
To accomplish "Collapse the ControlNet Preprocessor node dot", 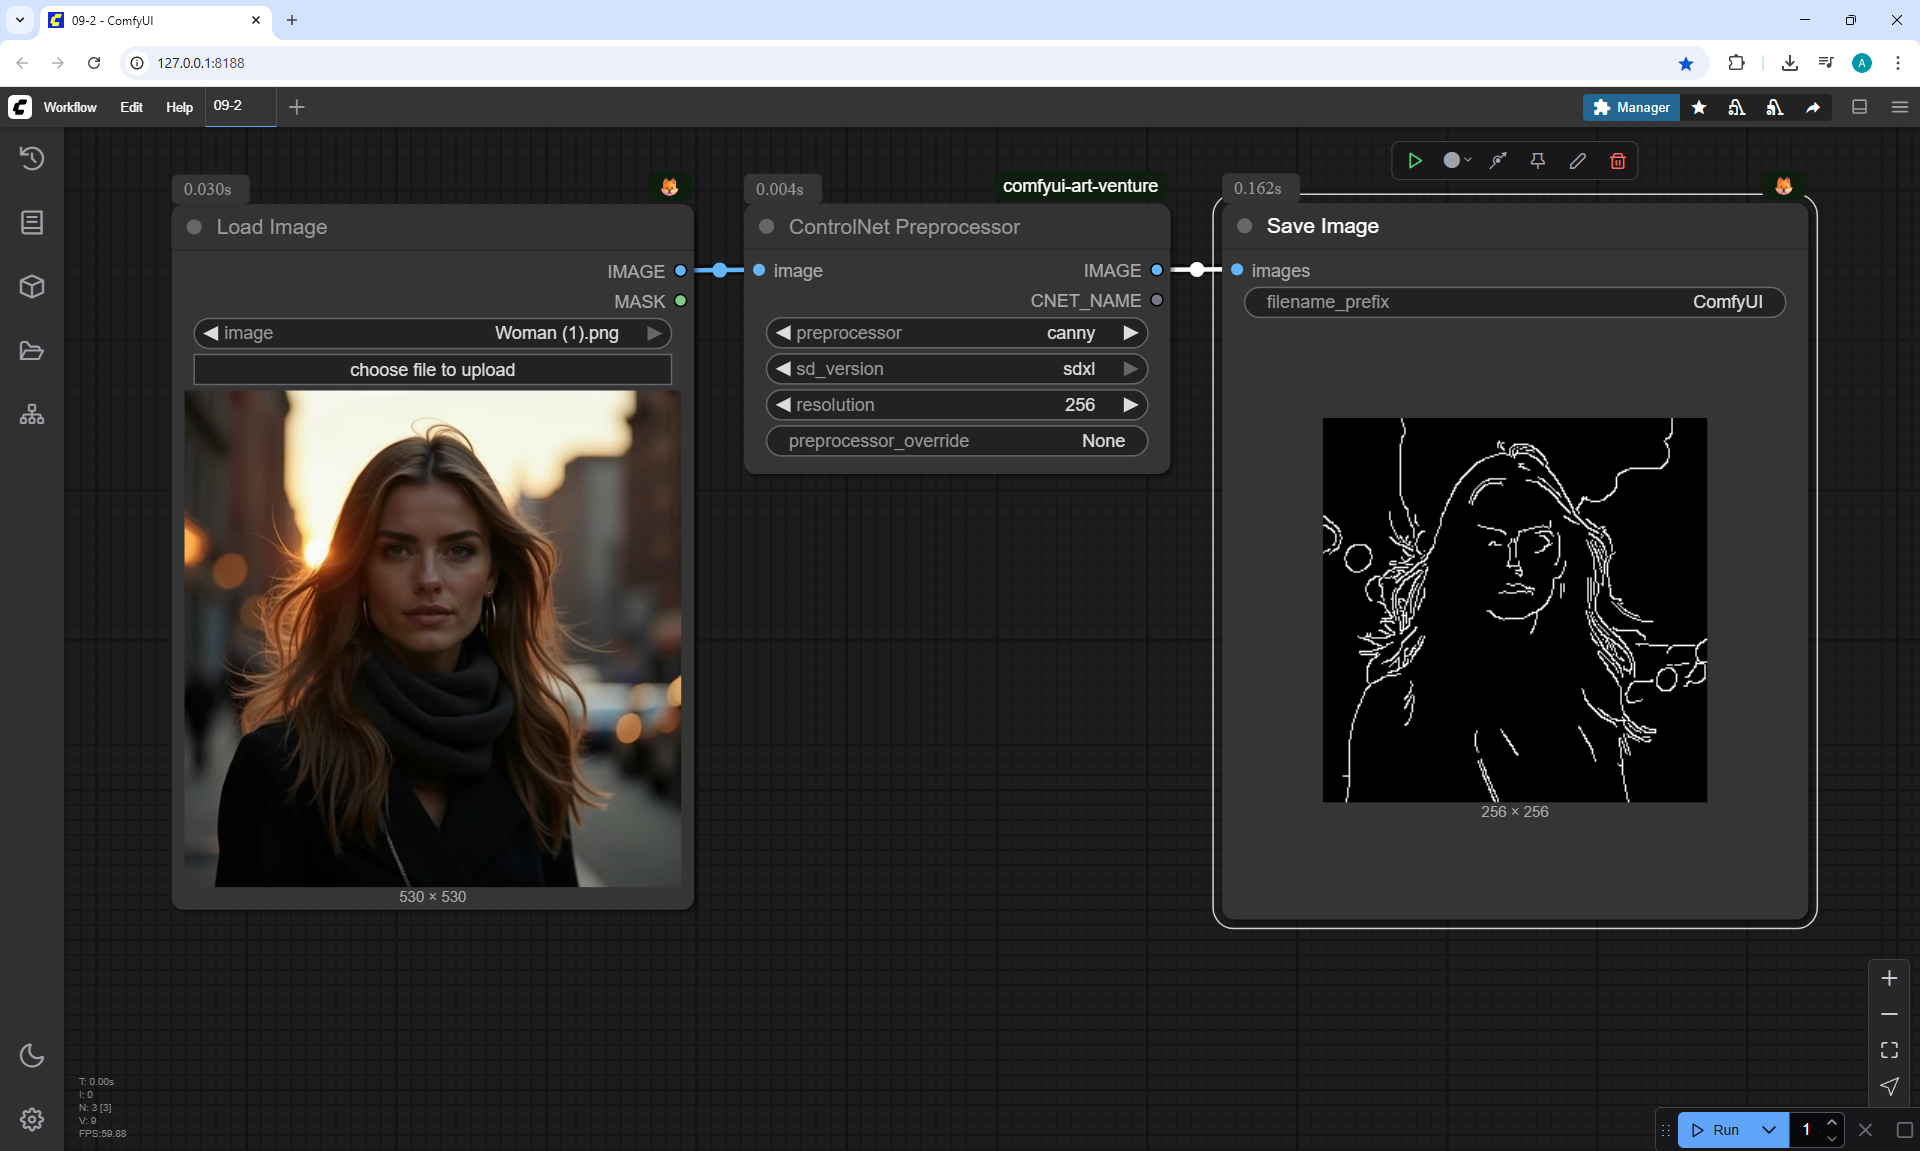I will click(x=767, y=227).
